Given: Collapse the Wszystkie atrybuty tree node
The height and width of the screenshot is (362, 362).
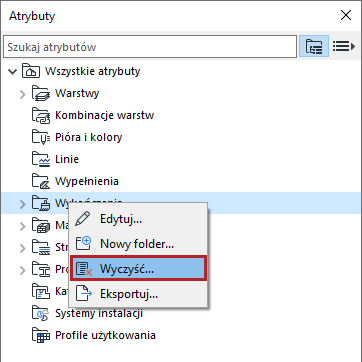Looking at the screenshot, I should click(x=12, y=71).
